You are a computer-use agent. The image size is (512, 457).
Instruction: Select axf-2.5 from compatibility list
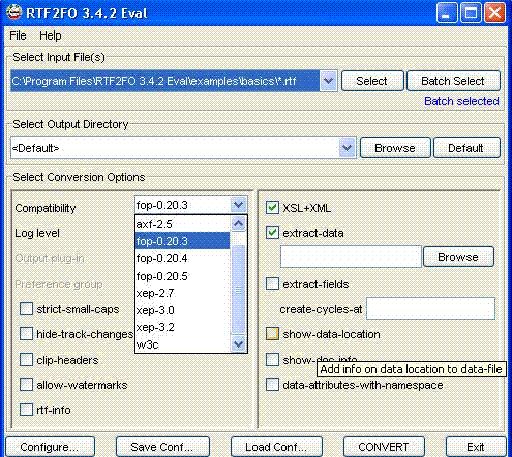[183, 224]
